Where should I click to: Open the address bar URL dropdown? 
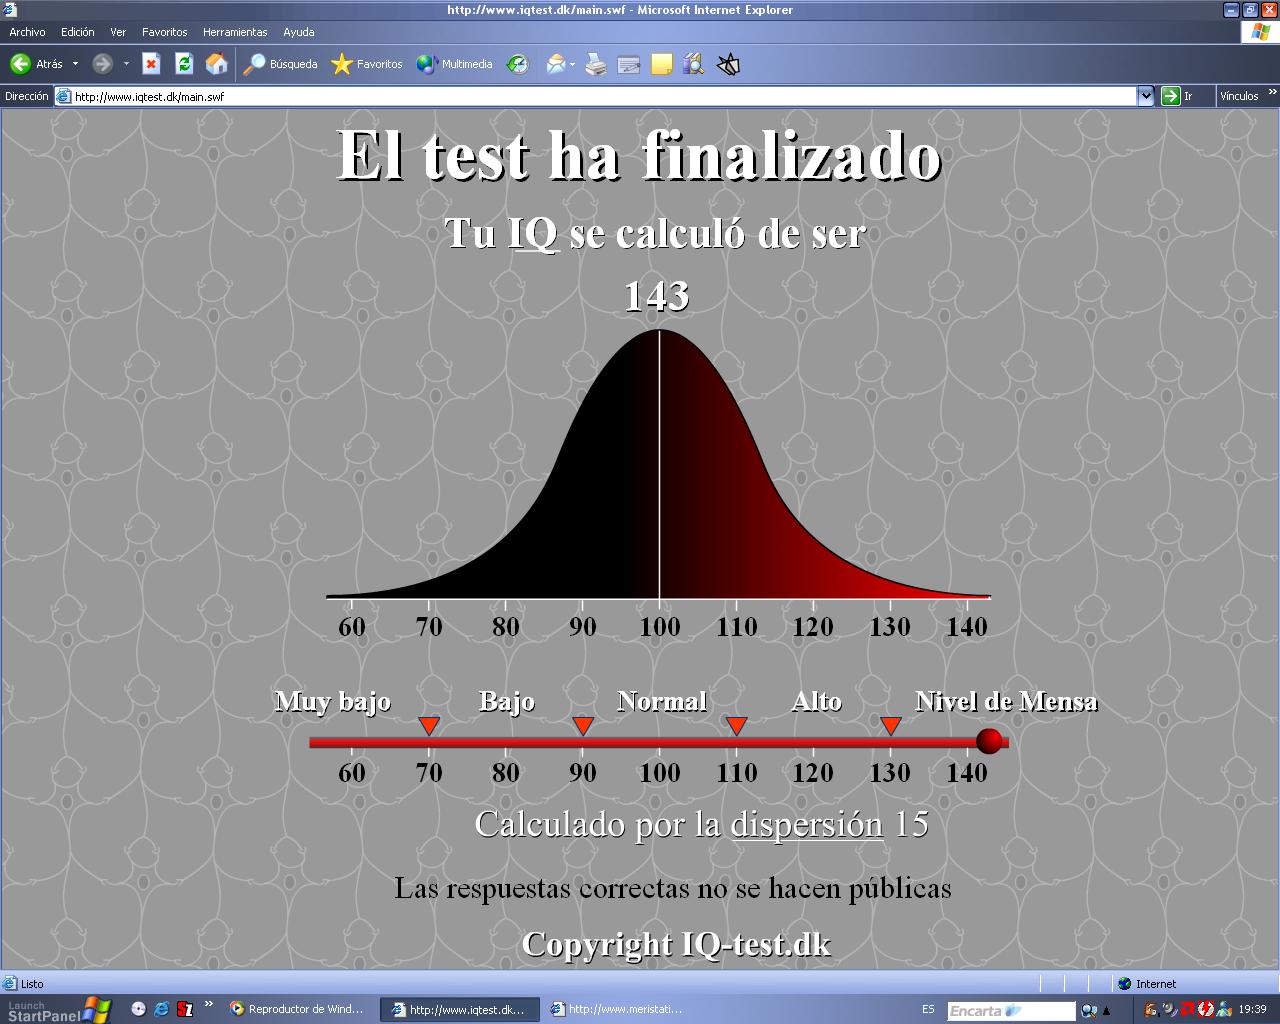pyautogui.click(x=1146, y=96)
